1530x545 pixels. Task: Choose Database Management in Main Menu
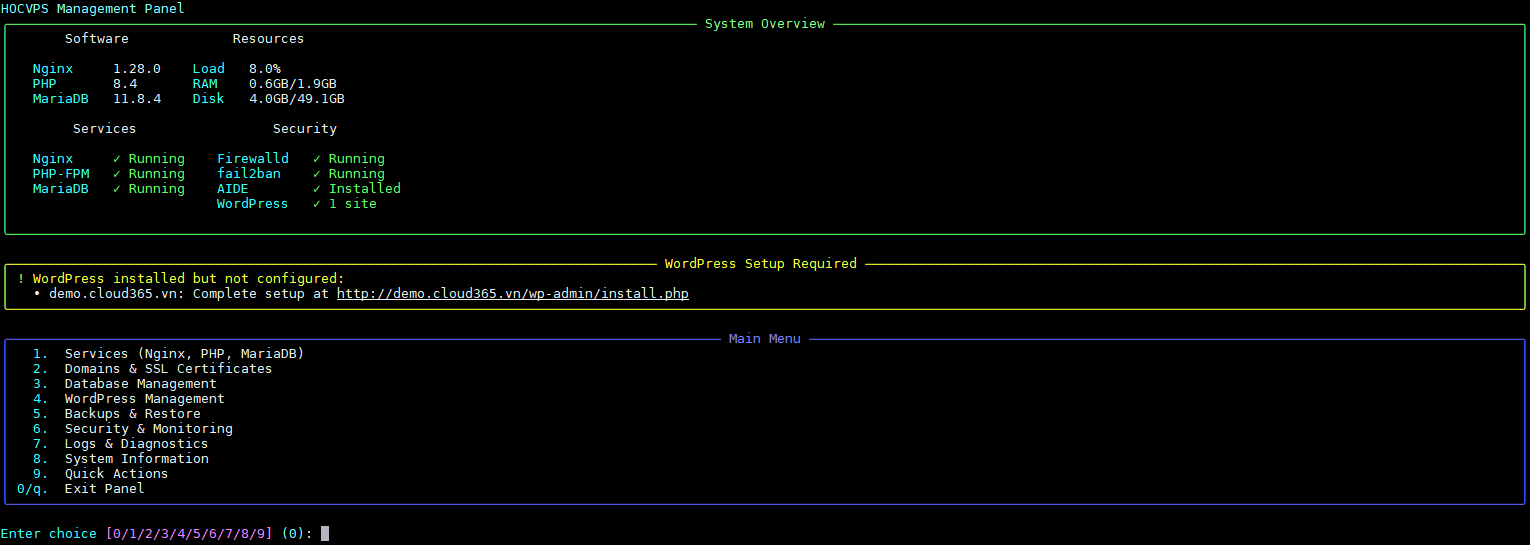click(140, 384)
